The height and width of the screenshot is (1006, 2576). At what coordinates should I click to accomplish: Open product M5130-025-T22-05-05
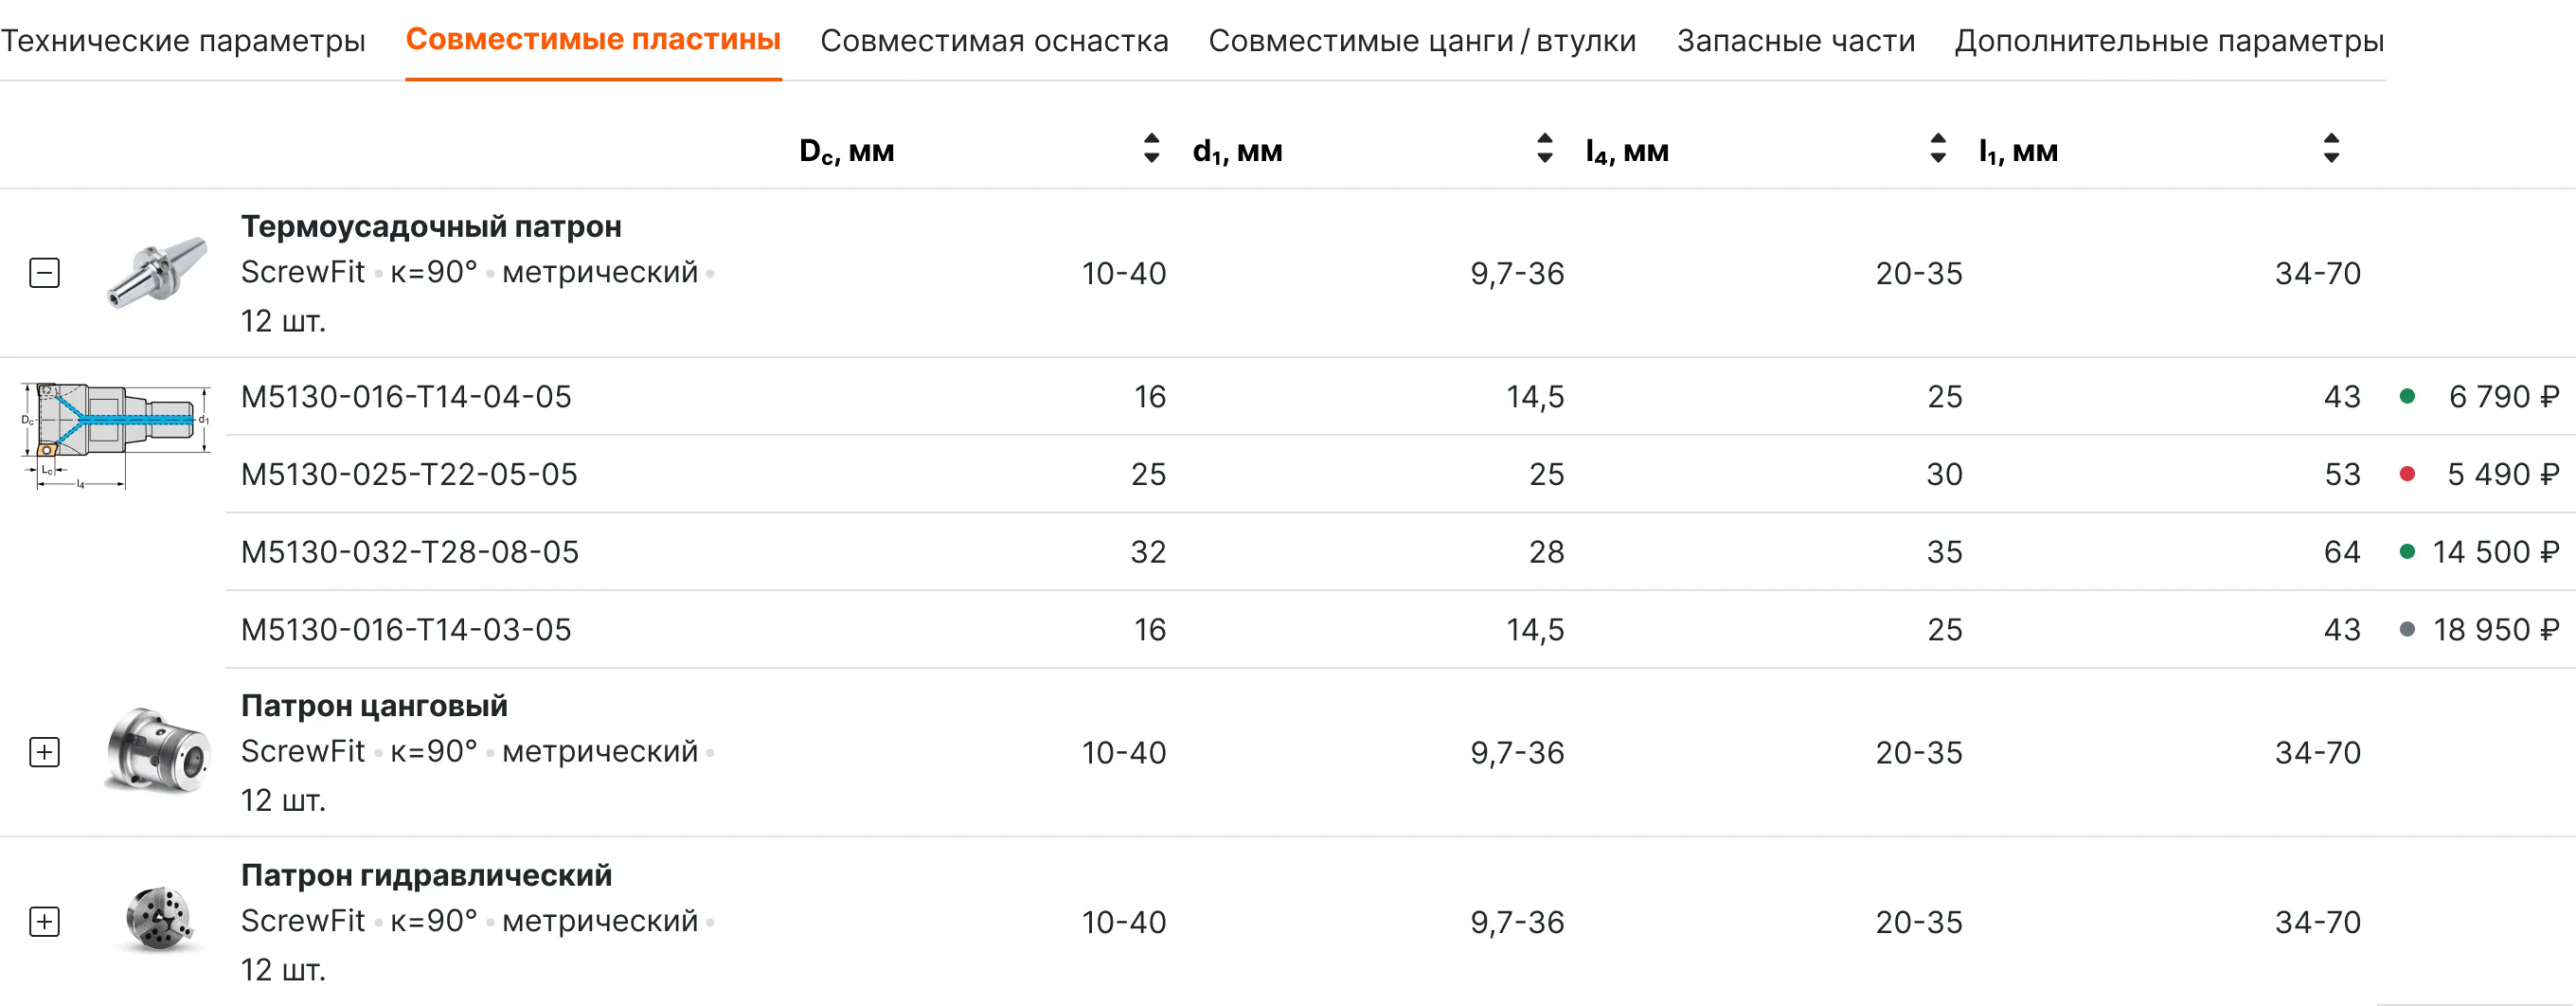409,474
